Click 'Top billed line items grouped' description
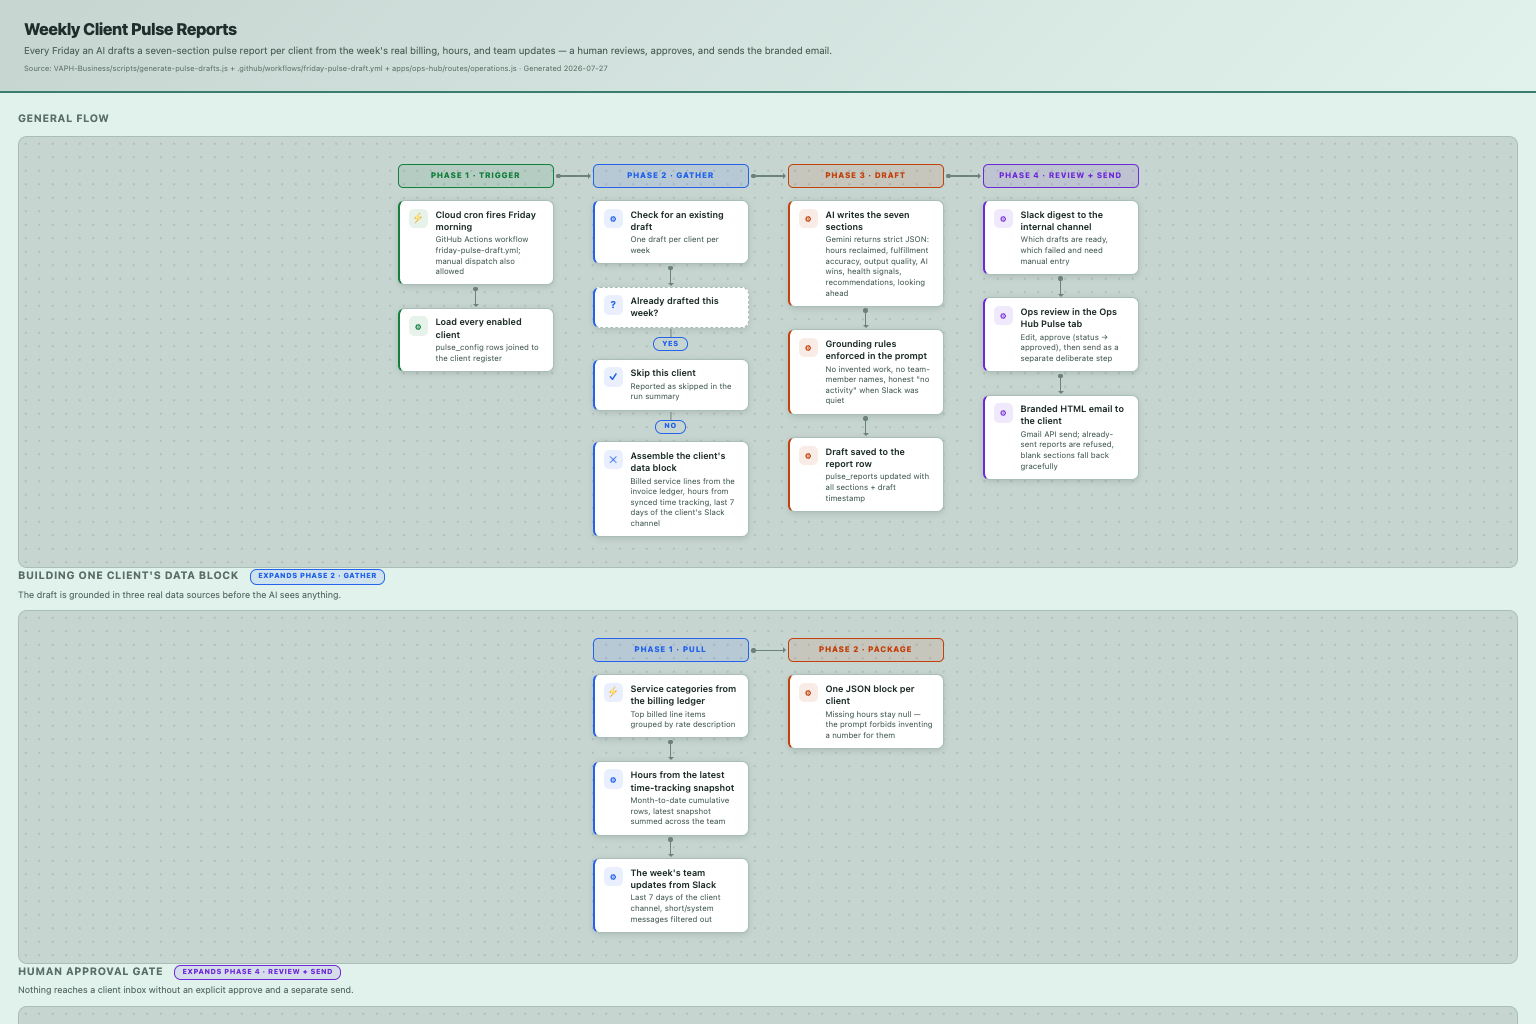 [683, 720]
